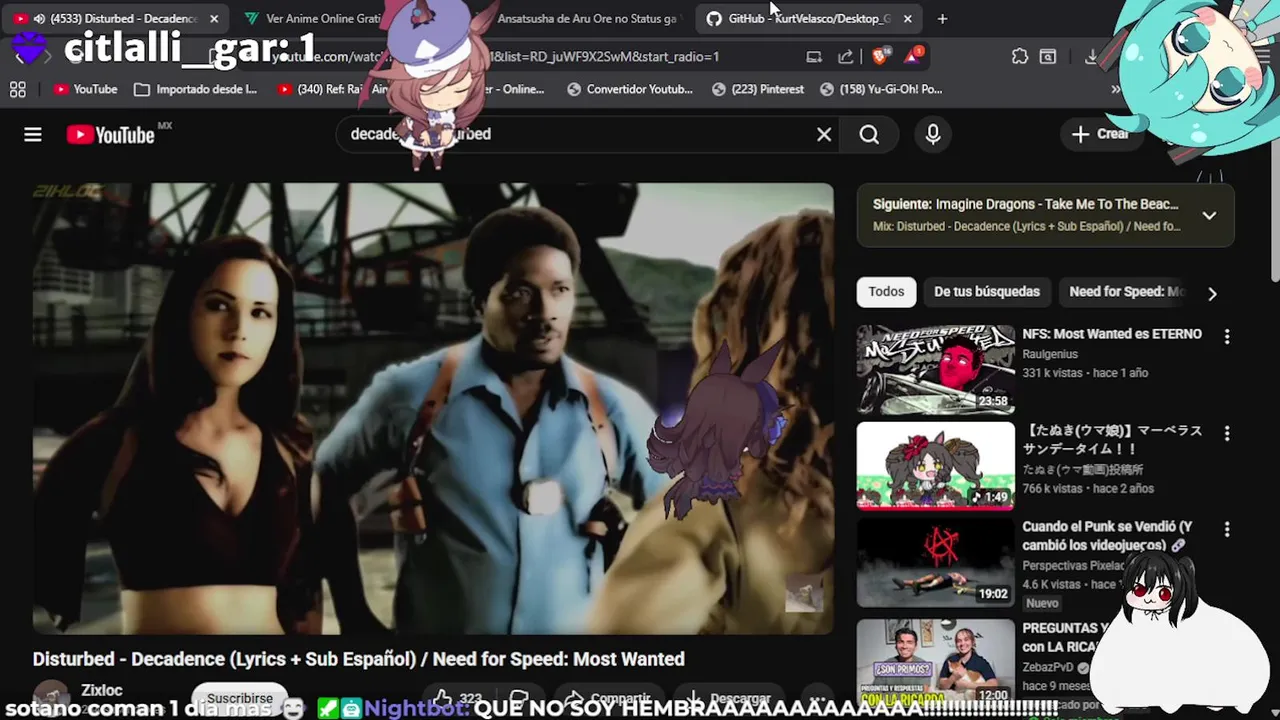Click the Crear button
This screenshot has height=720, width=1280.
pos(1100,134)
